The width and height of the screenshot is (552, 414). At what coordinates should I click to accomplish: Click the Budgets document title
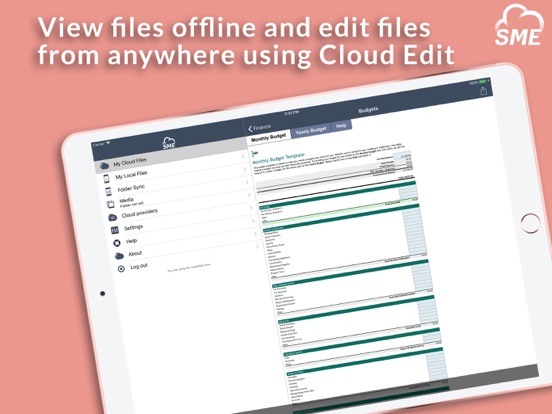click(x=368, y=110)
